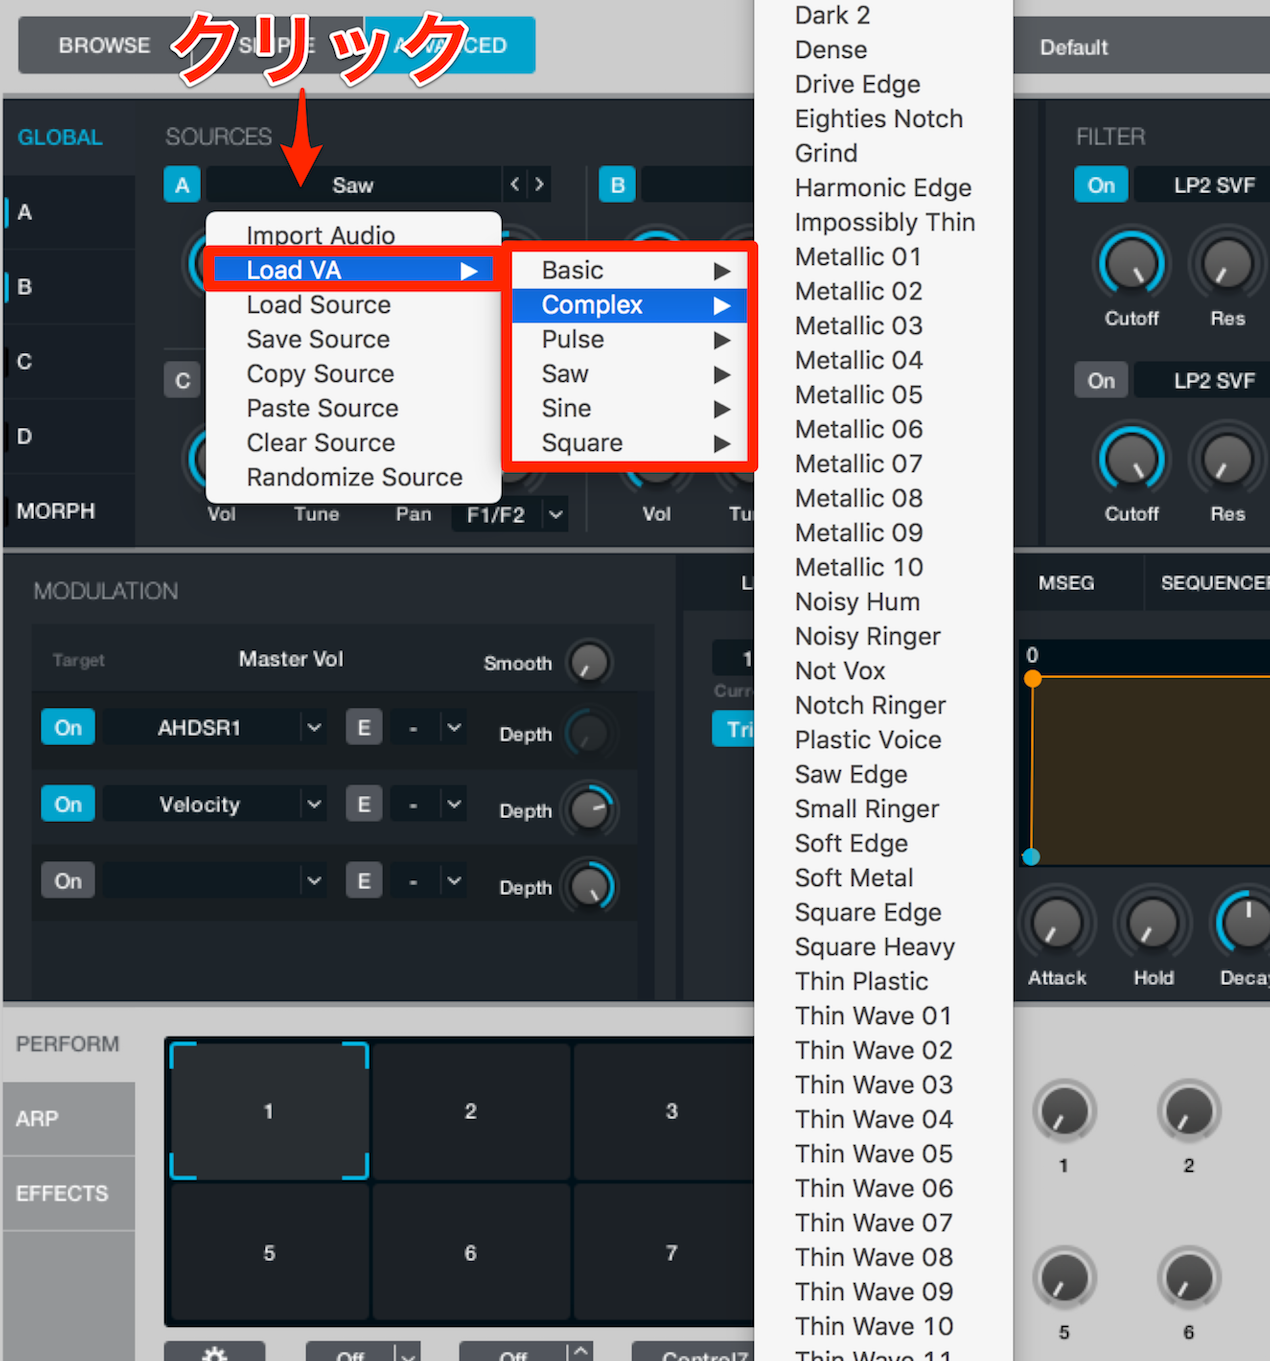Image resolution: width=1270 pixels, height=1361 pixels.
Task: Expand Basic waveform submenu
Action: point(629,270)
